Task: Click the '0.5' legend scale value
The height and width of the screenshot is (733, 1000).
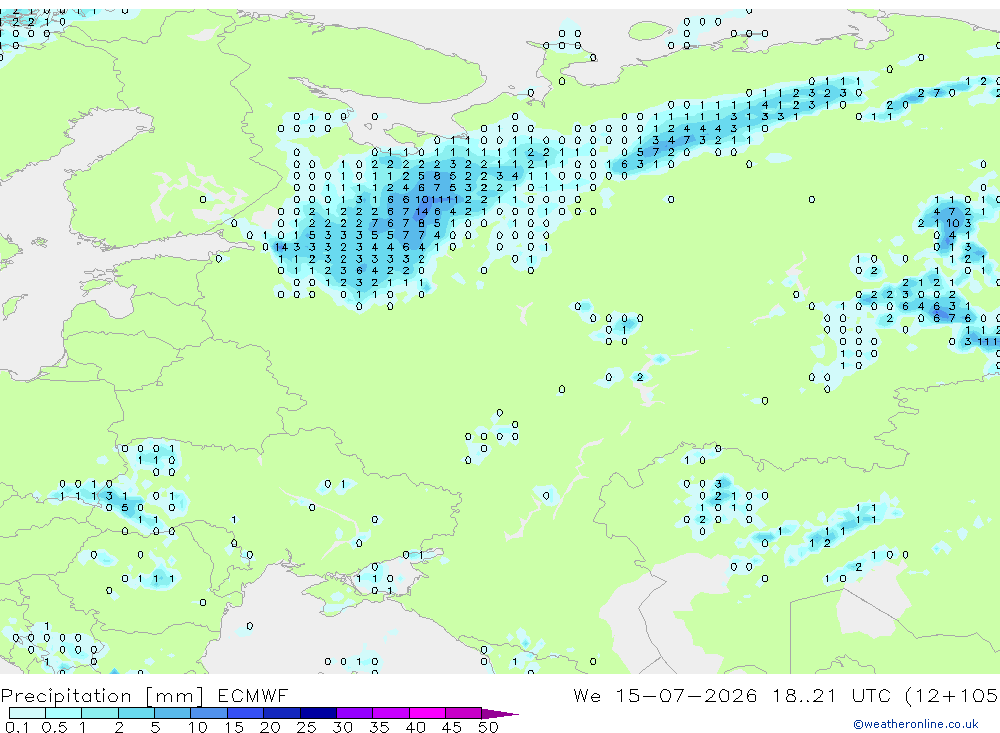Action: coord(54,727)
